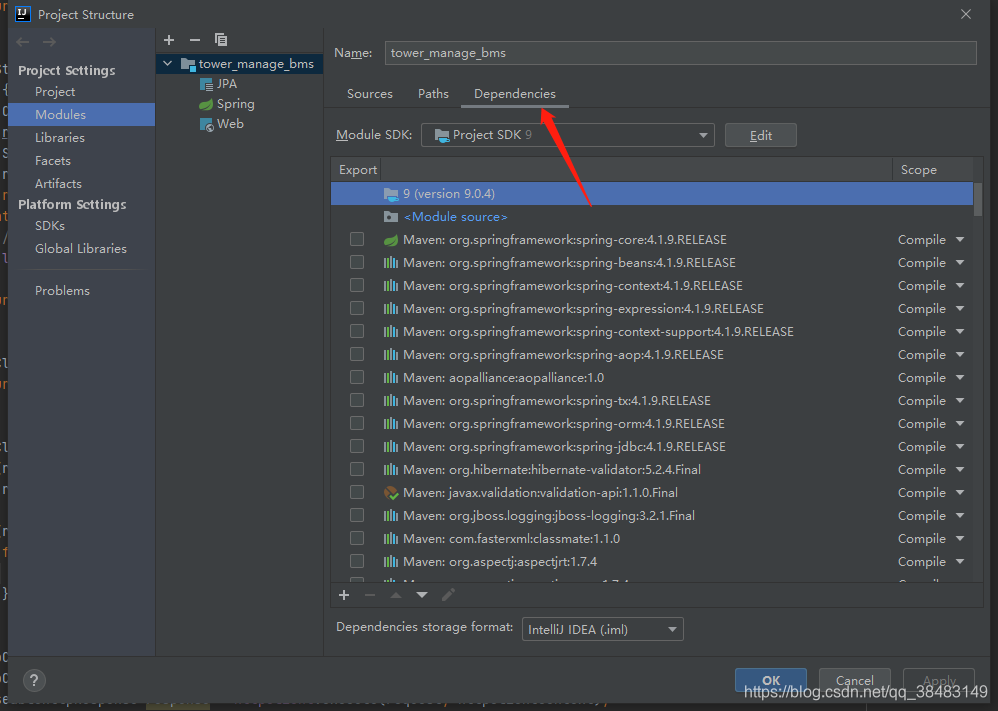The width and height of the screenshot is (998, 711).
Task: Switch to the Paths tab
Action: pyautogui.click(x=433, y=94)
